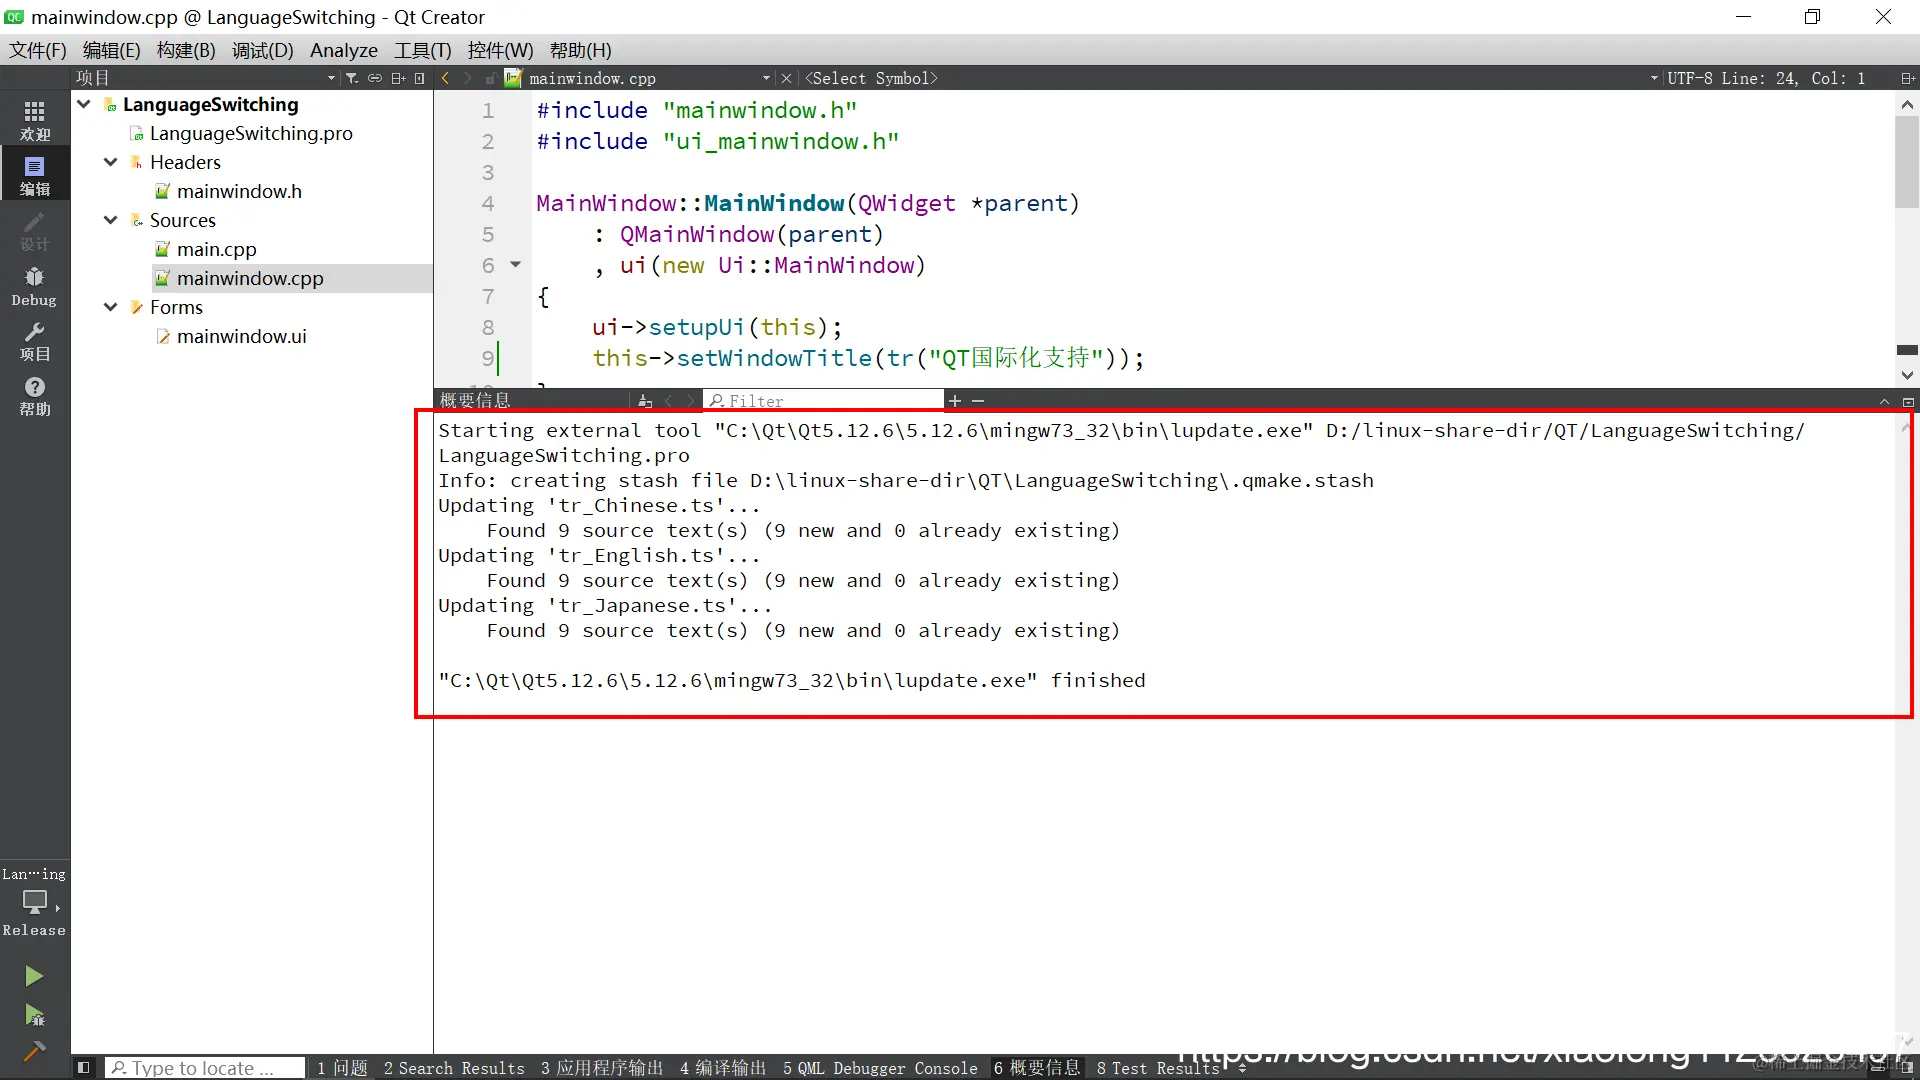This screenshot has height=1080, width=1920.
Task: Go back with the left arrow
Action: (x=445, y=78)
